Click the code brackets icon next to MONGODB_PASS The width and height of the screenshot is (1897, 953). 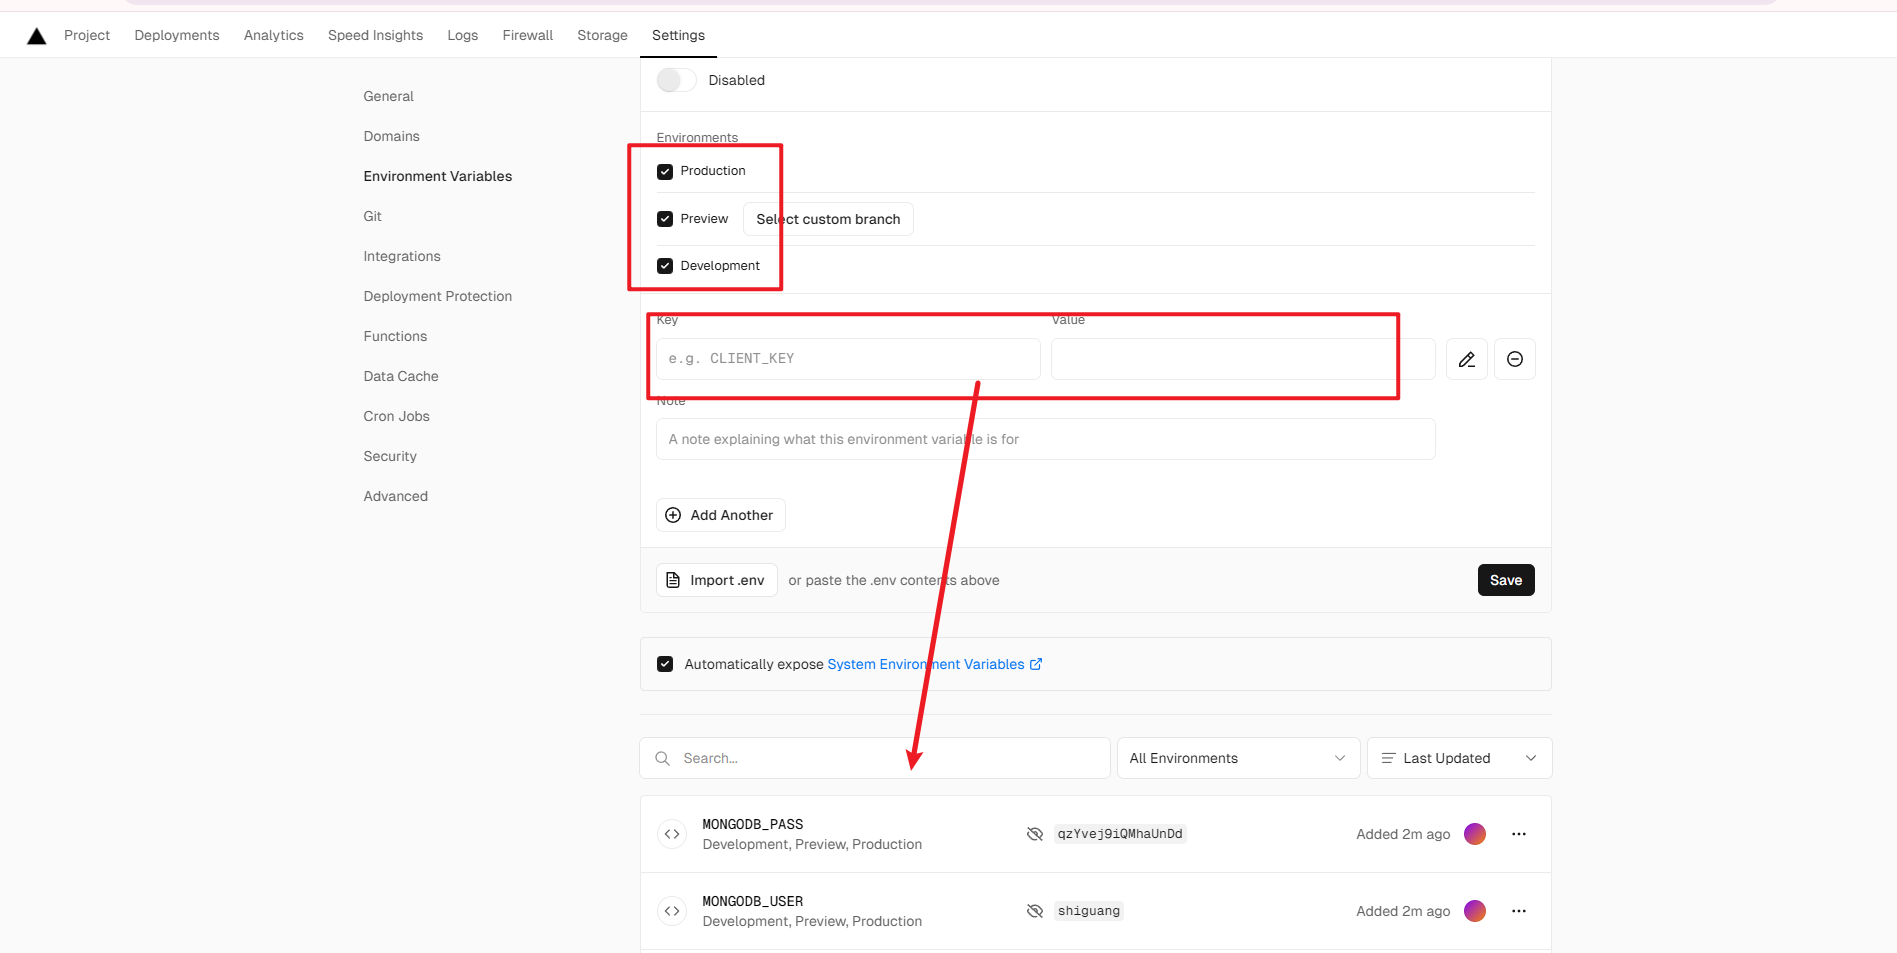click(x=672, y=834)
